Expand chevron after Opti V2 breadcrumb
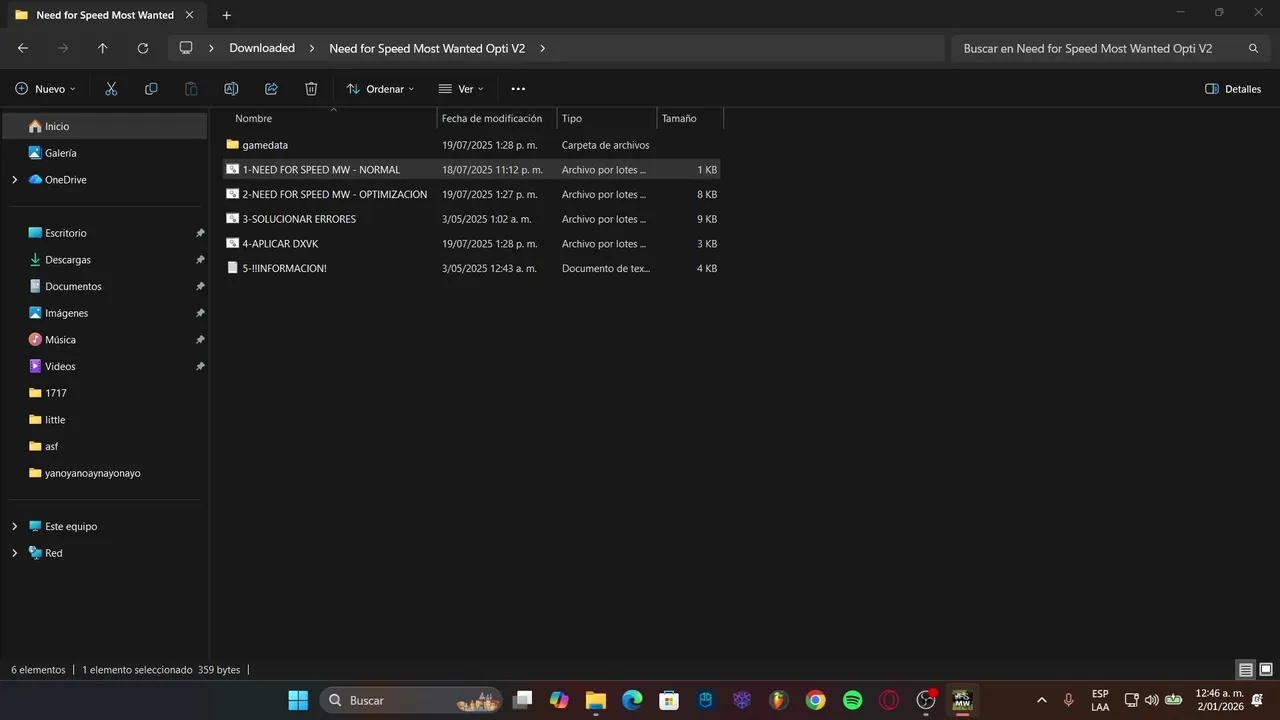 click(542, 48)
